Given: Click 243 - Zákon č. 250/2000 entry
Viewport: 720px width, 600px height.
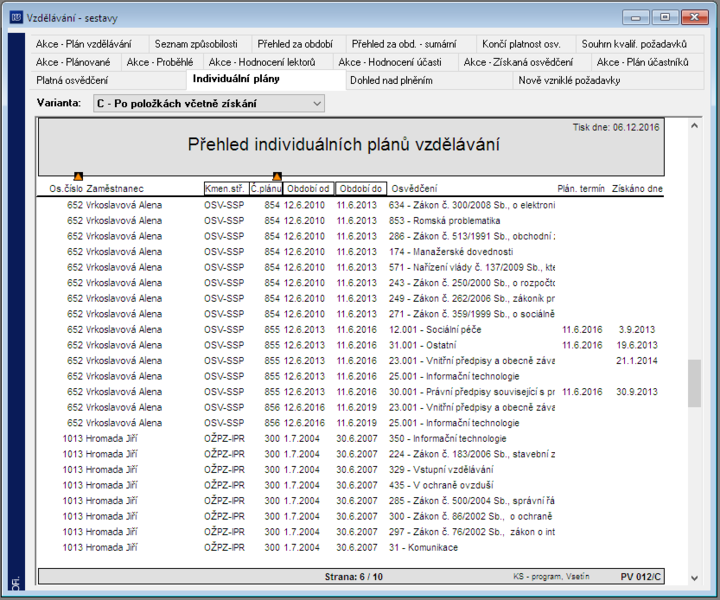Looking at the screenshot, I should pyautogui.click(x=472, y=283).
